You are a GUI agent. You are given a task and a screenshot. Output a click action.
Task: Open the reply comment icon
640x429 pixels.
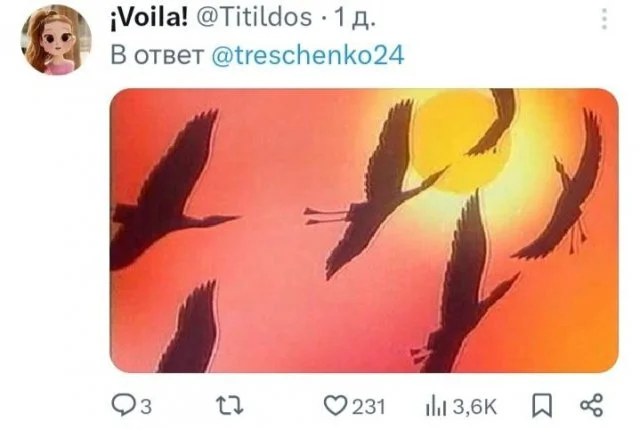pos(122,406)
